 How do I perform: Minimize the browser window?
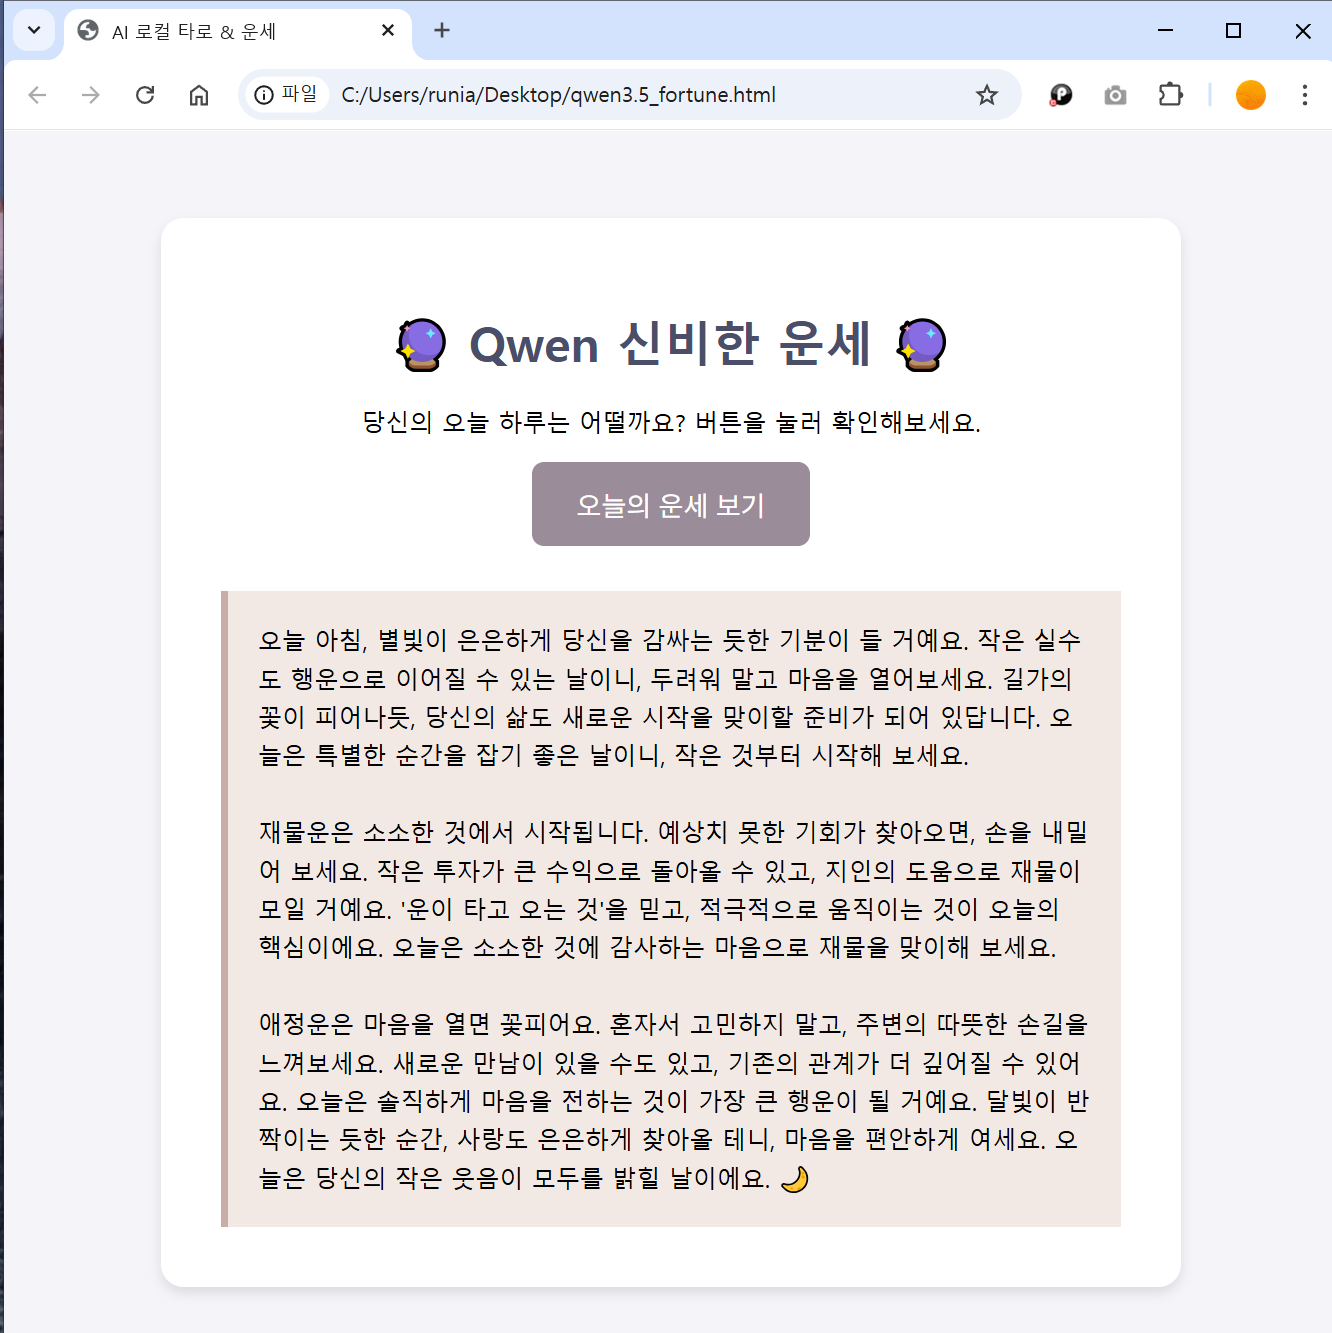pos(1165,31)
